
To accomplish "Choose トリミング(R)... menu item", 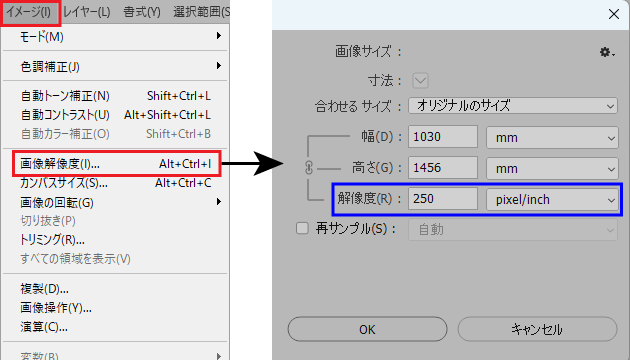I will coord(115,240).
